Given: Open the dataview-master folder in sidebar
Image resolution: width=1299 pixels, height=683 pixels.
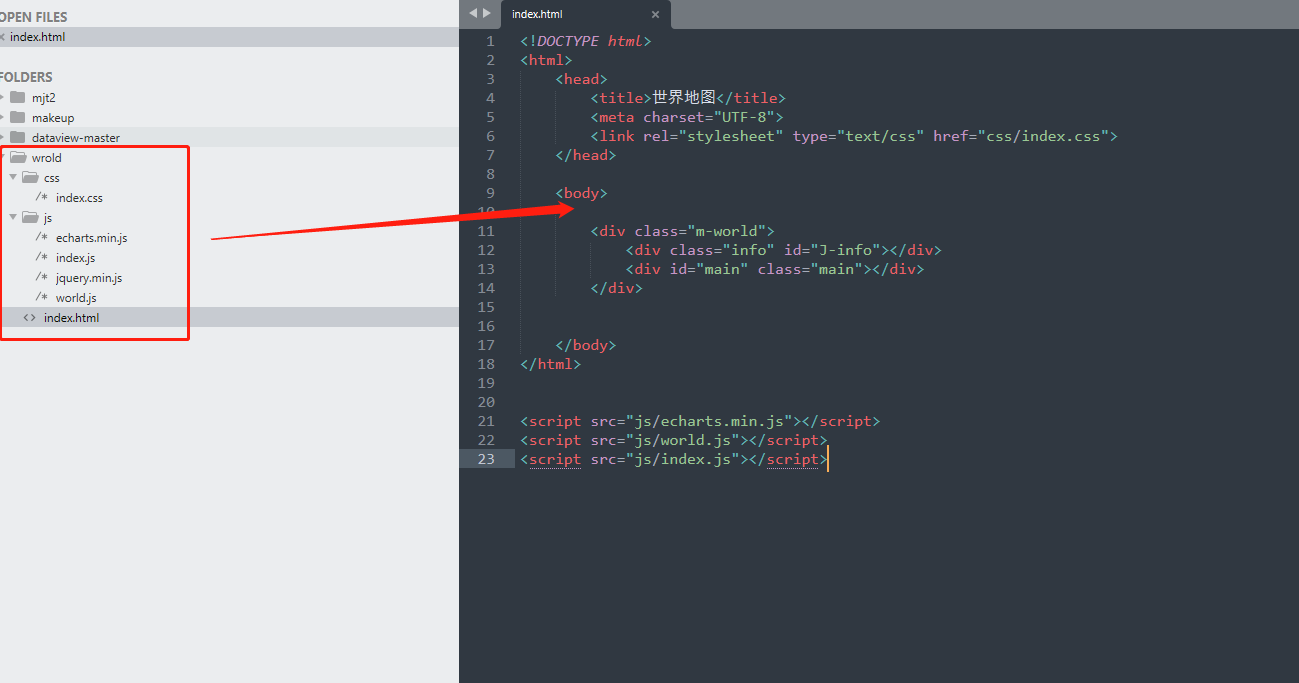Looking at the screenshot, I should pyautogui.click(x=76, y=138).
